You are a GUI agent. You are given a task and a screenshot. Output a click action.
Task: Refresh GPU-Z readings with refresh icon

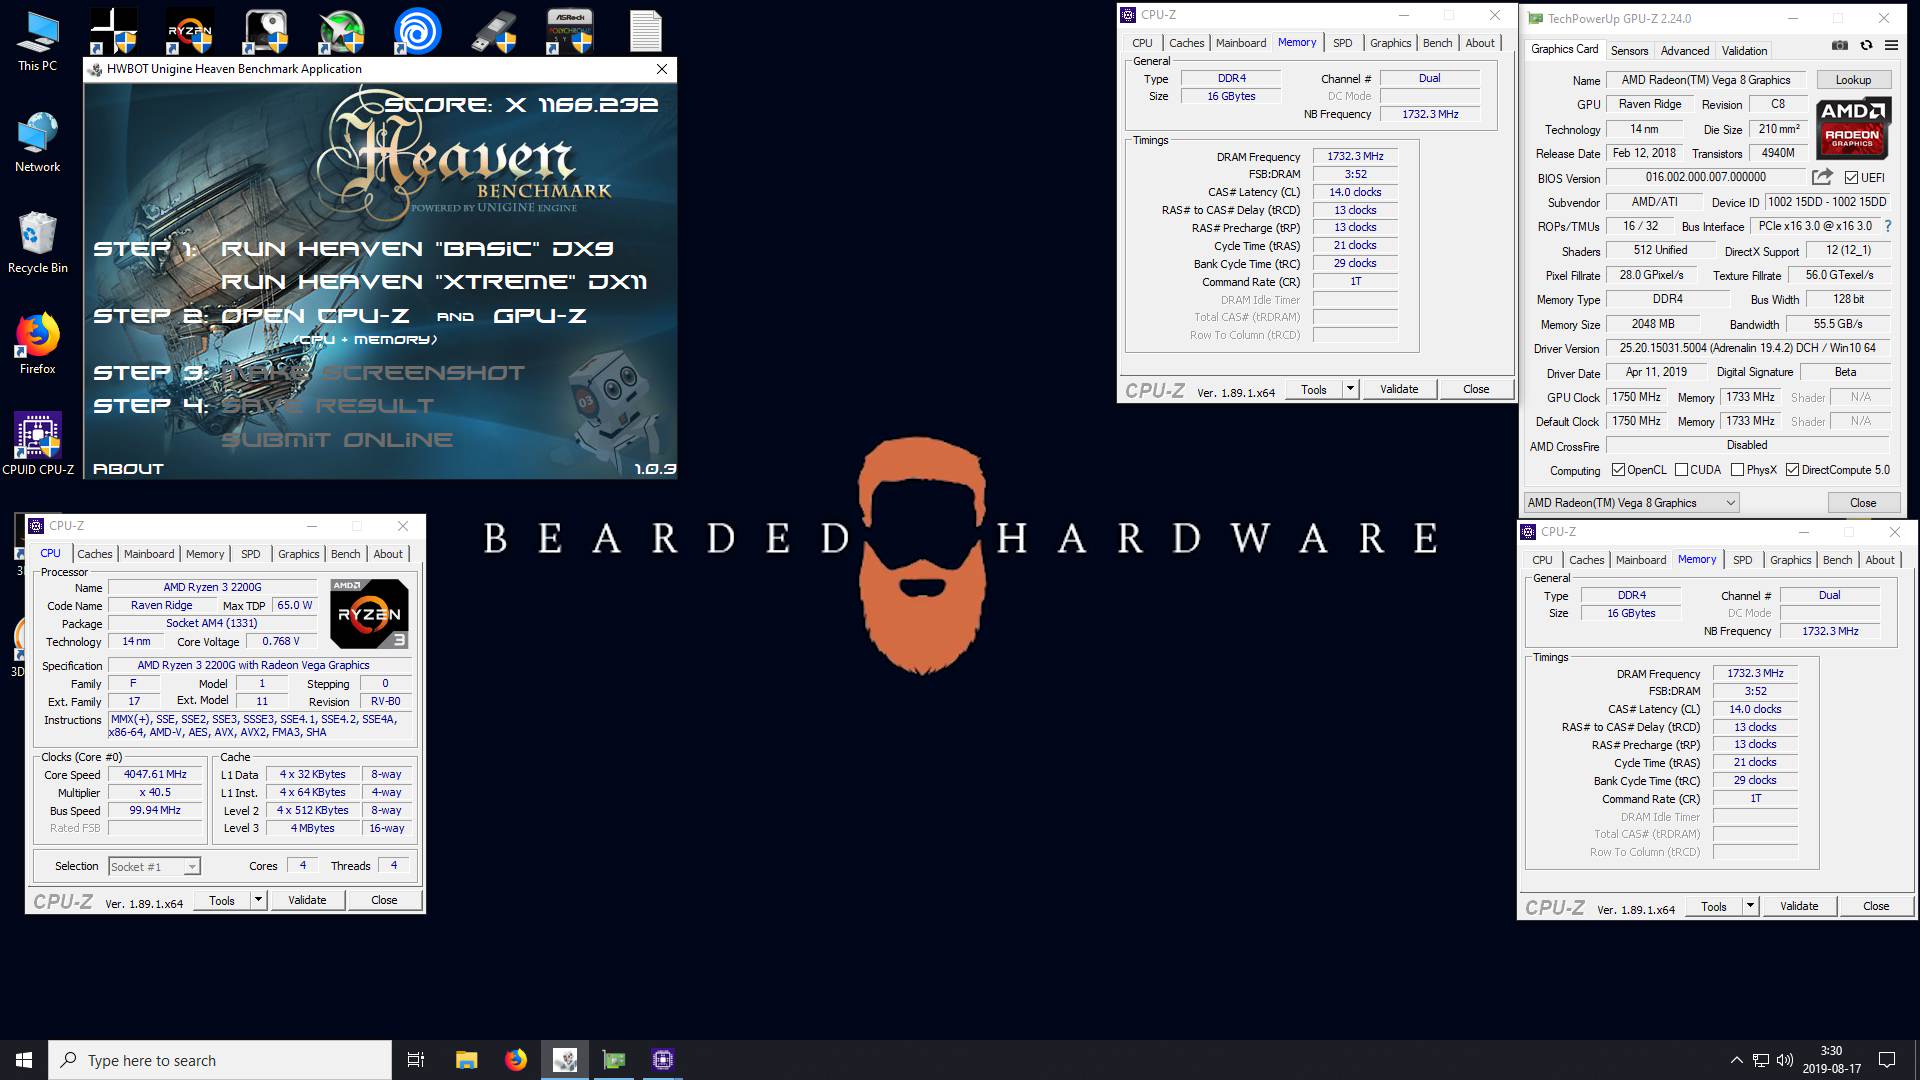pyautogui.click(x=1866, y=45)
